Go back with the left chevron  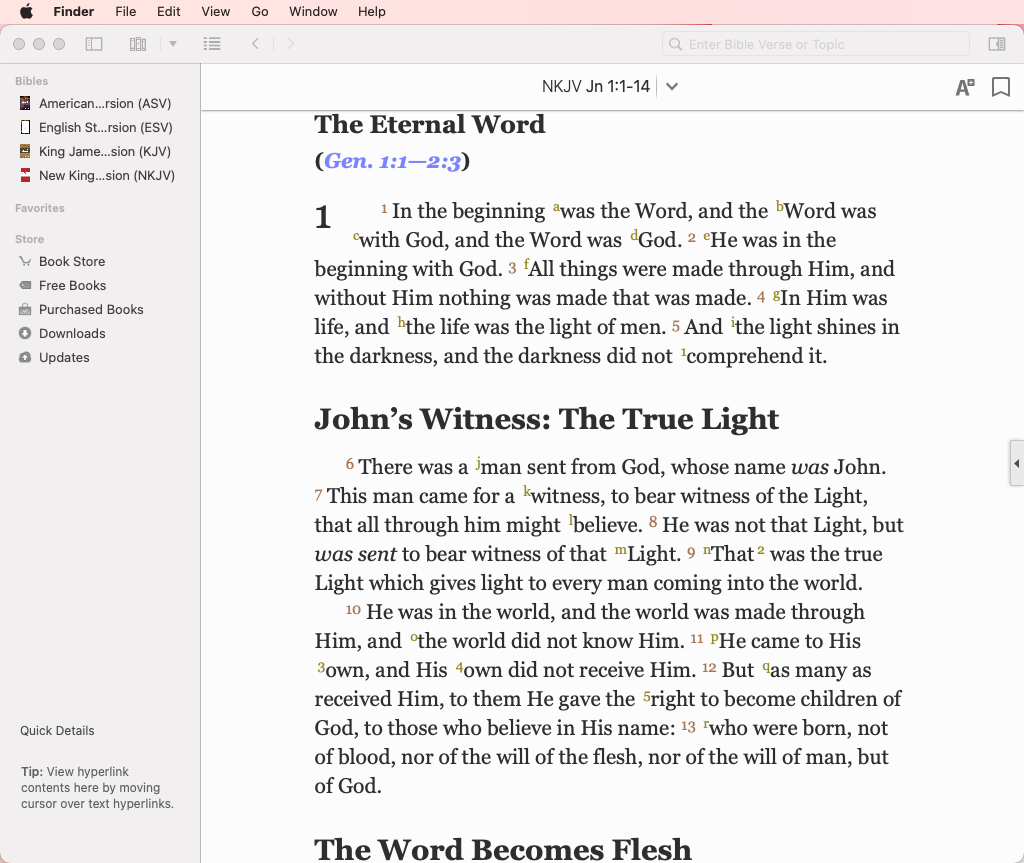256,44
